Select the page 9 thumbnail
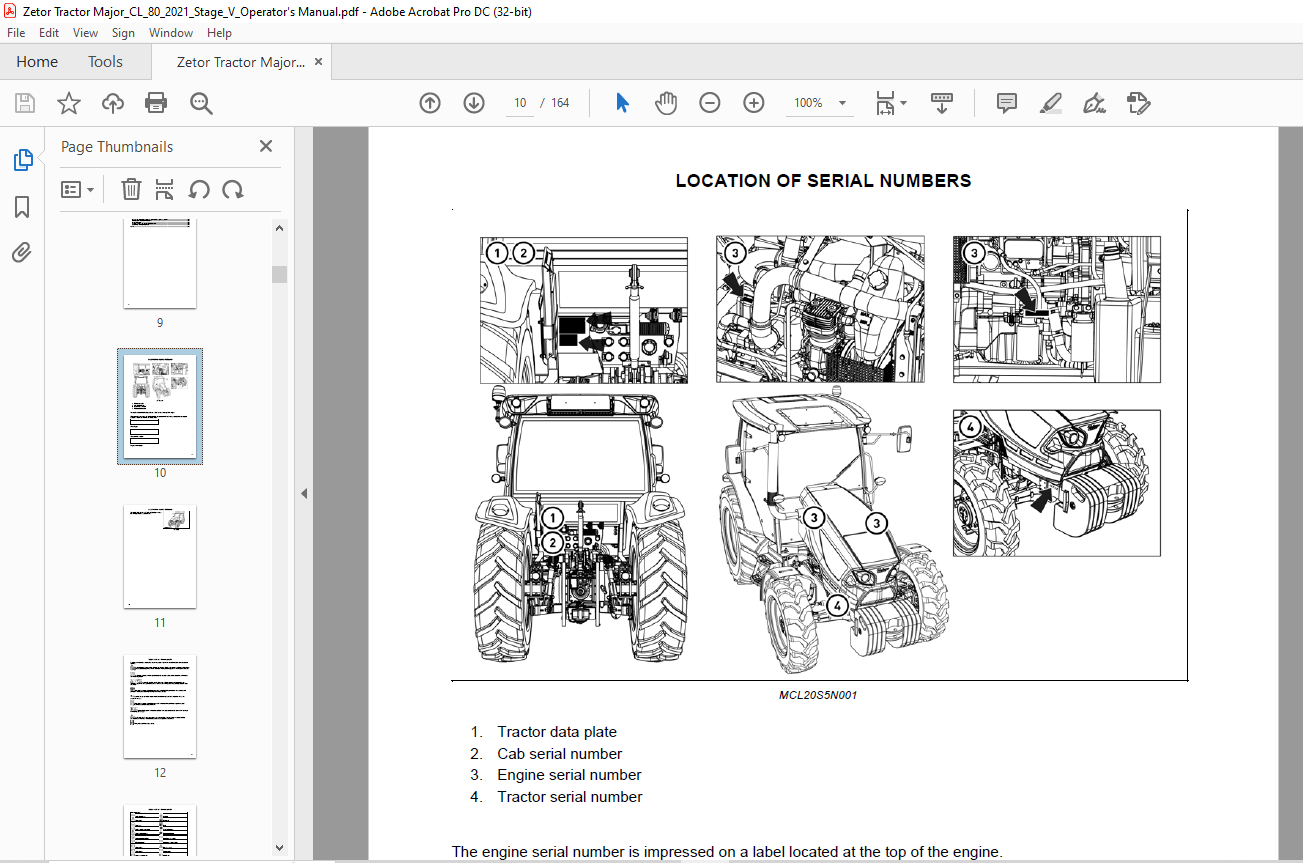The image size is (1303, 863). pos(160,265)
